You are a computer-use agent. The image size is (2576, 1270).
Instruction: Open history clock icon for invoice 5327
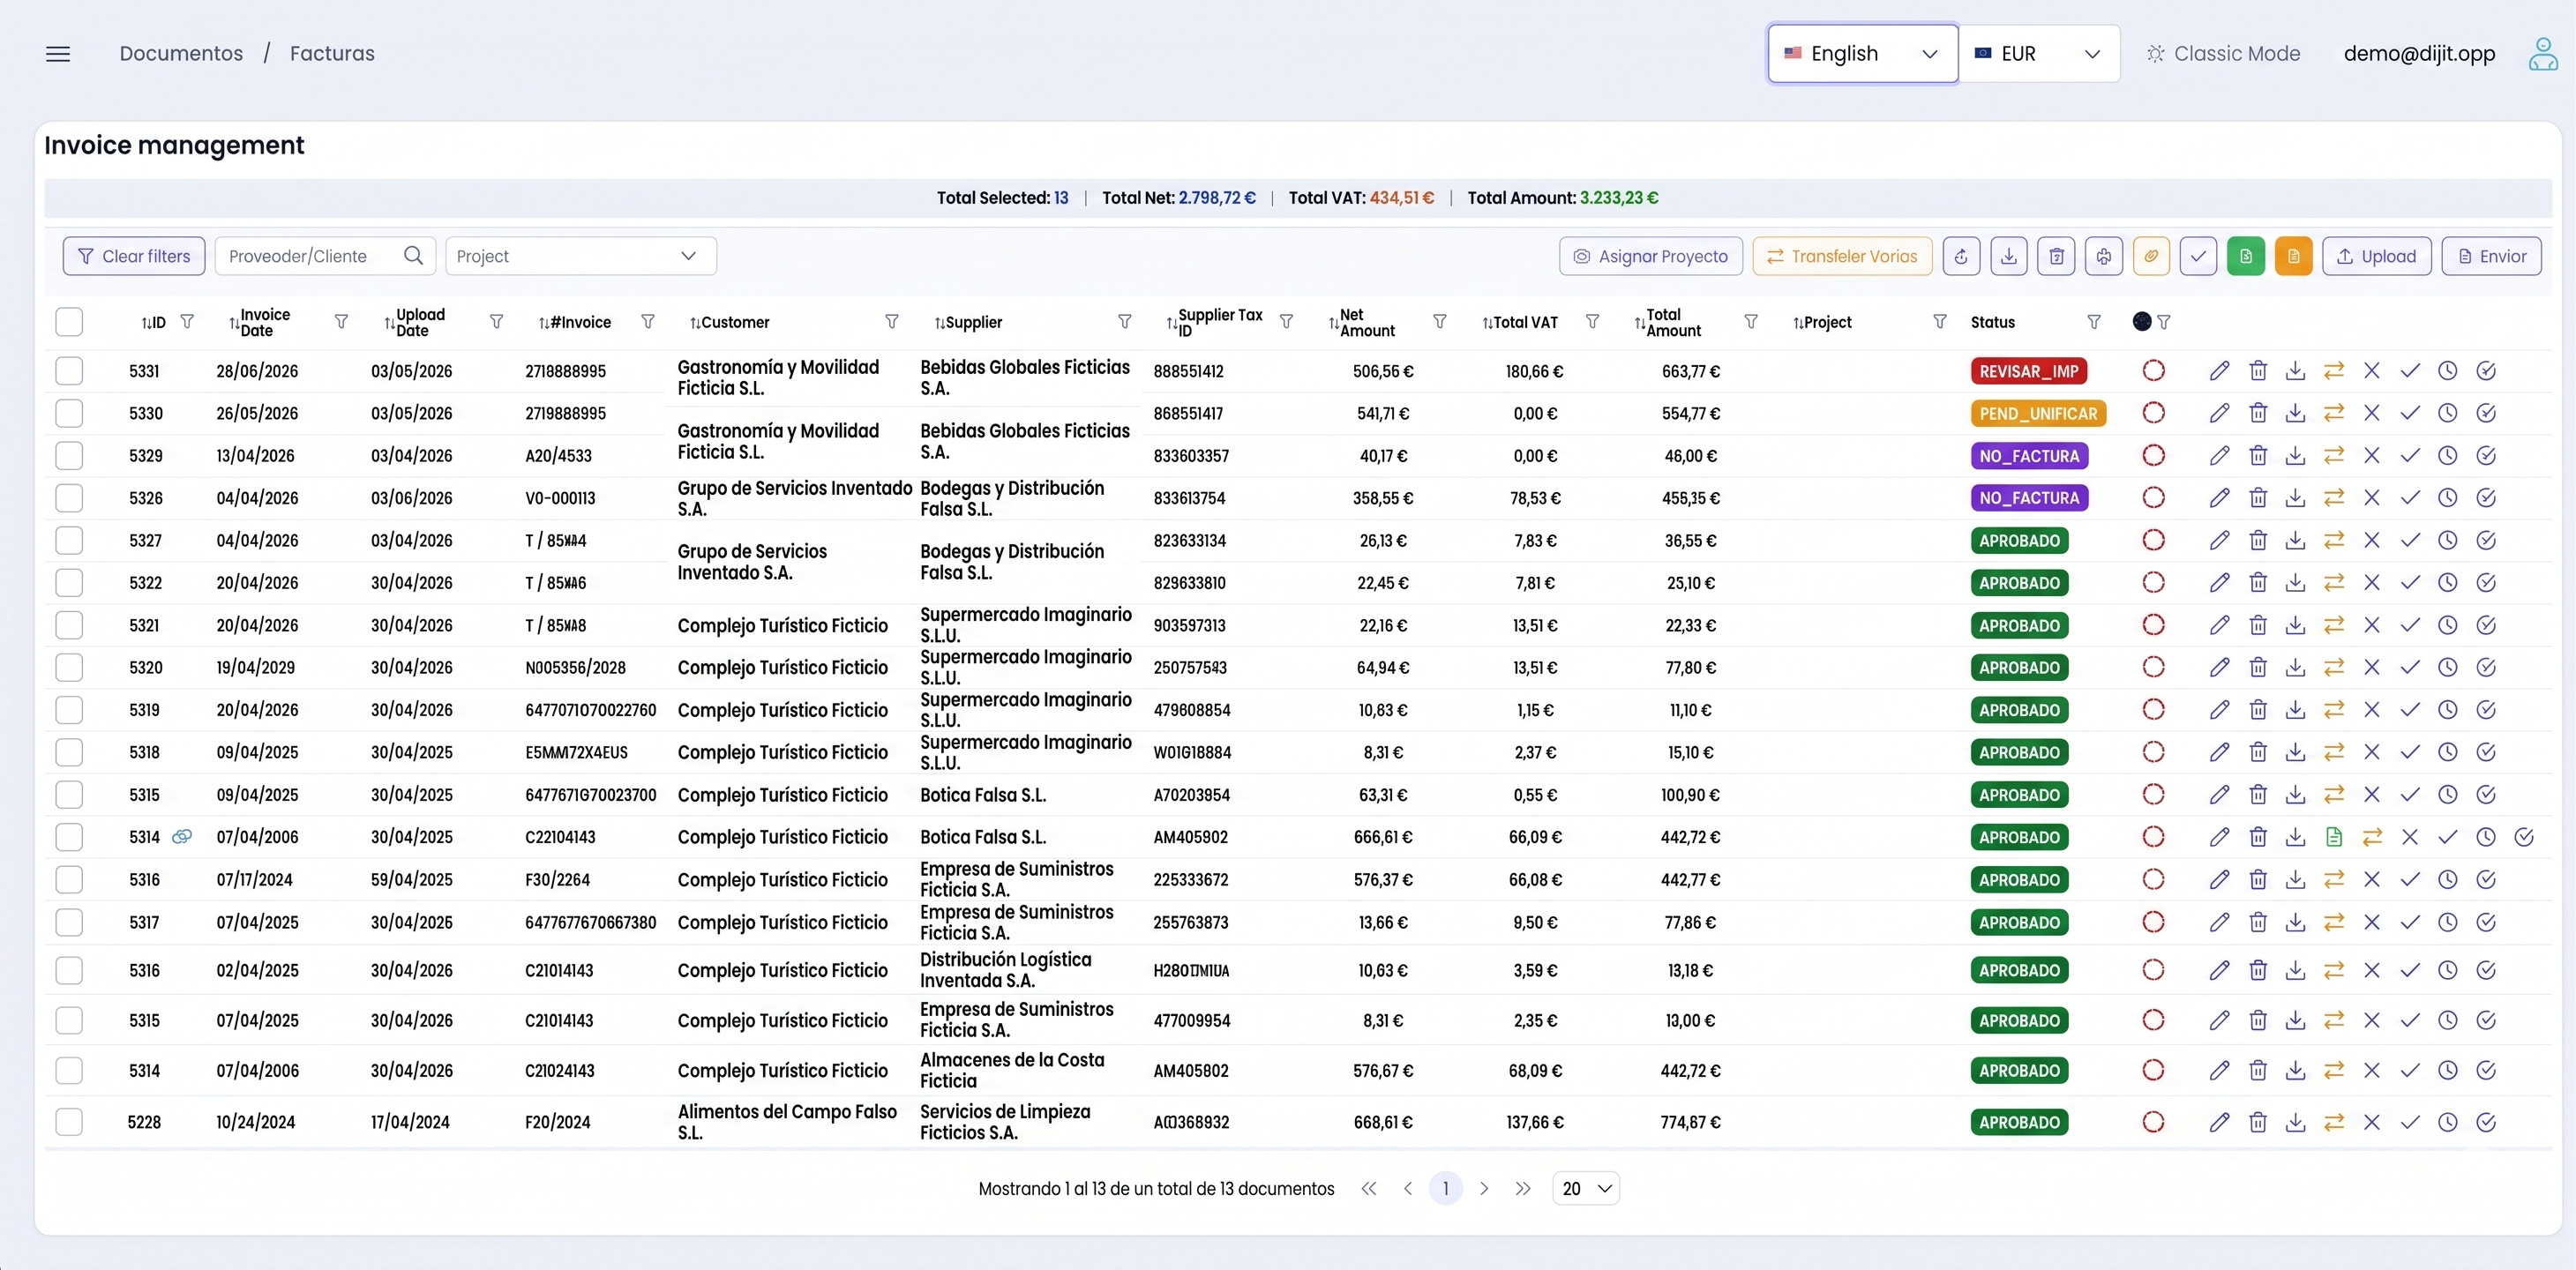(x=2447, y=540)
